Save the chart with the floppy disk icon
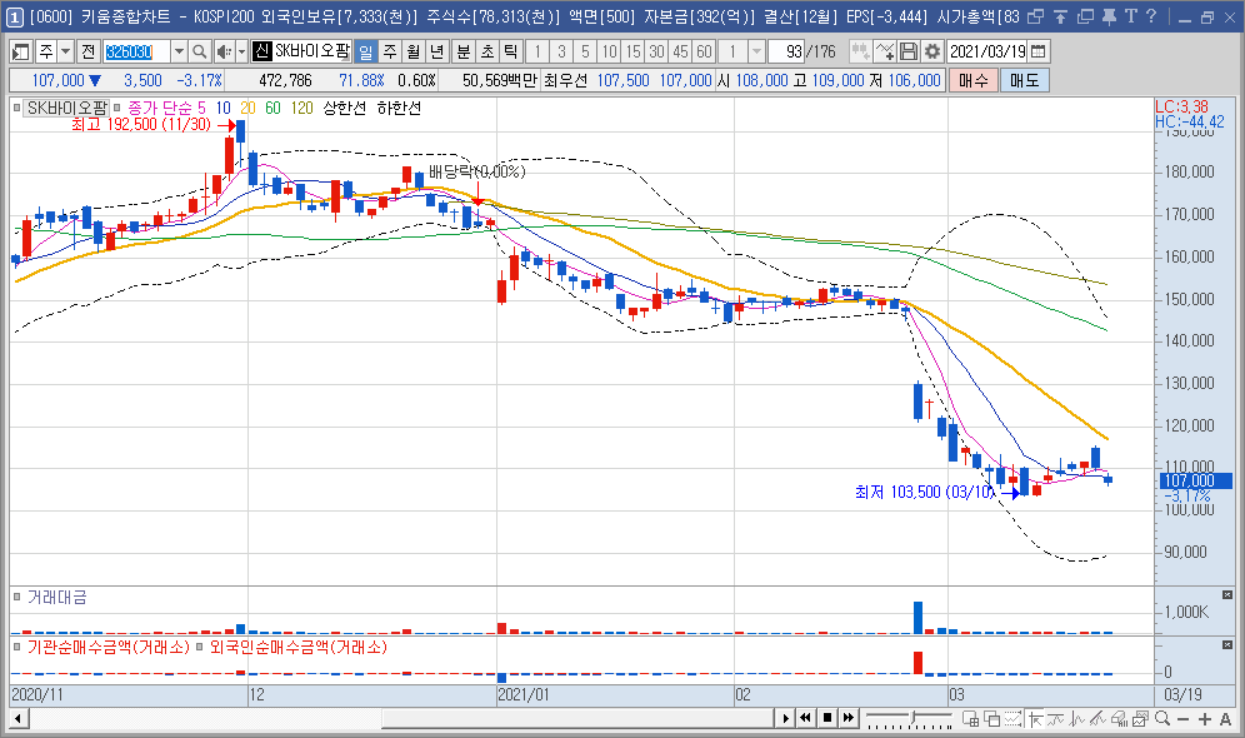The height and width of the screenshot is (738, 1245). point(909,52)
